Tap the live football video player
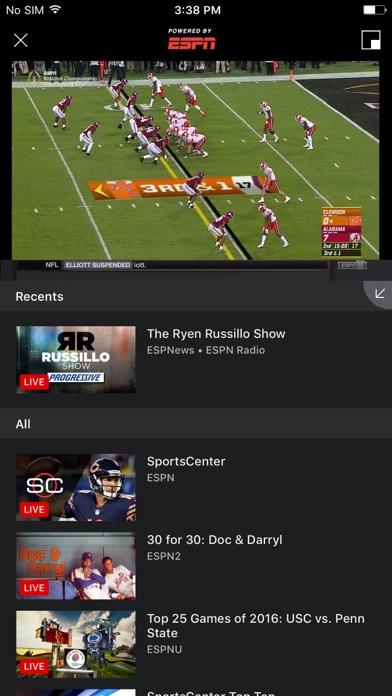The image size is (392, 696). coord(195,160)
